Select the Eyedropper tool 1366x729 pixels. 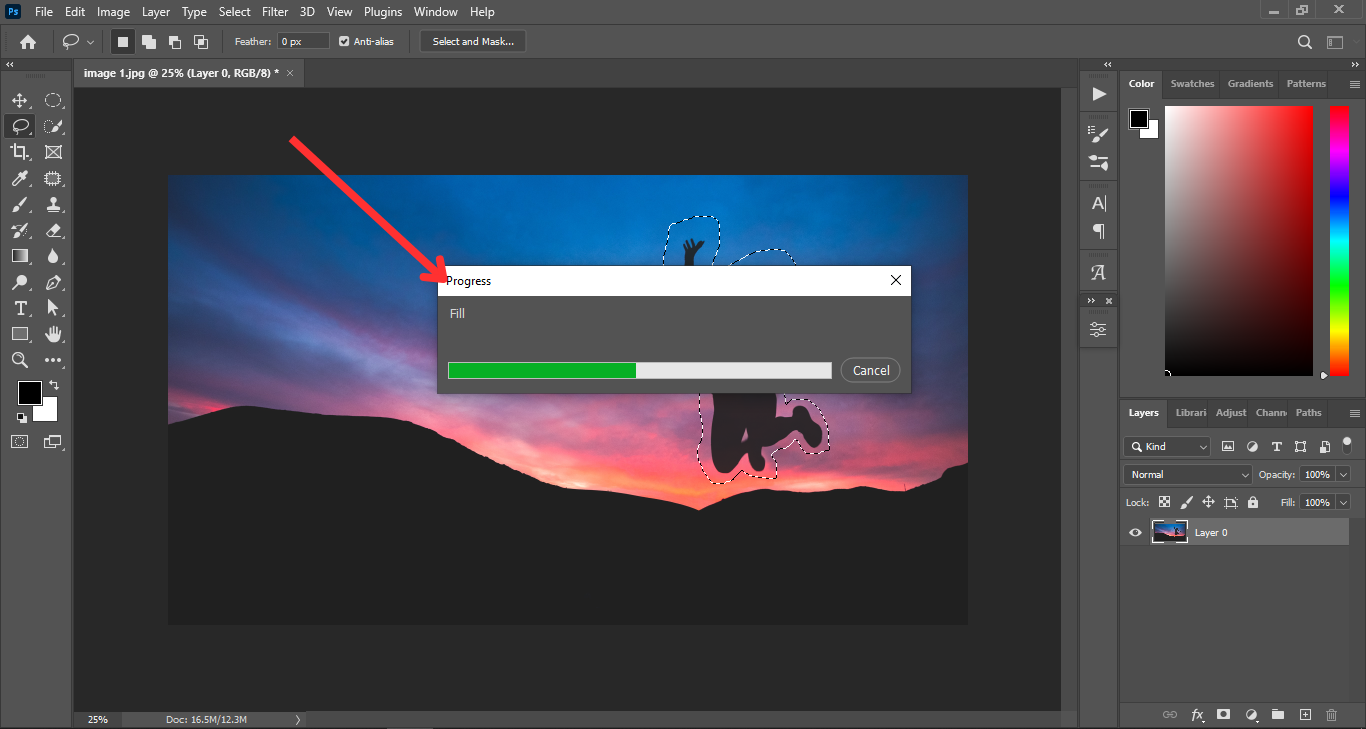coord(19,178)
